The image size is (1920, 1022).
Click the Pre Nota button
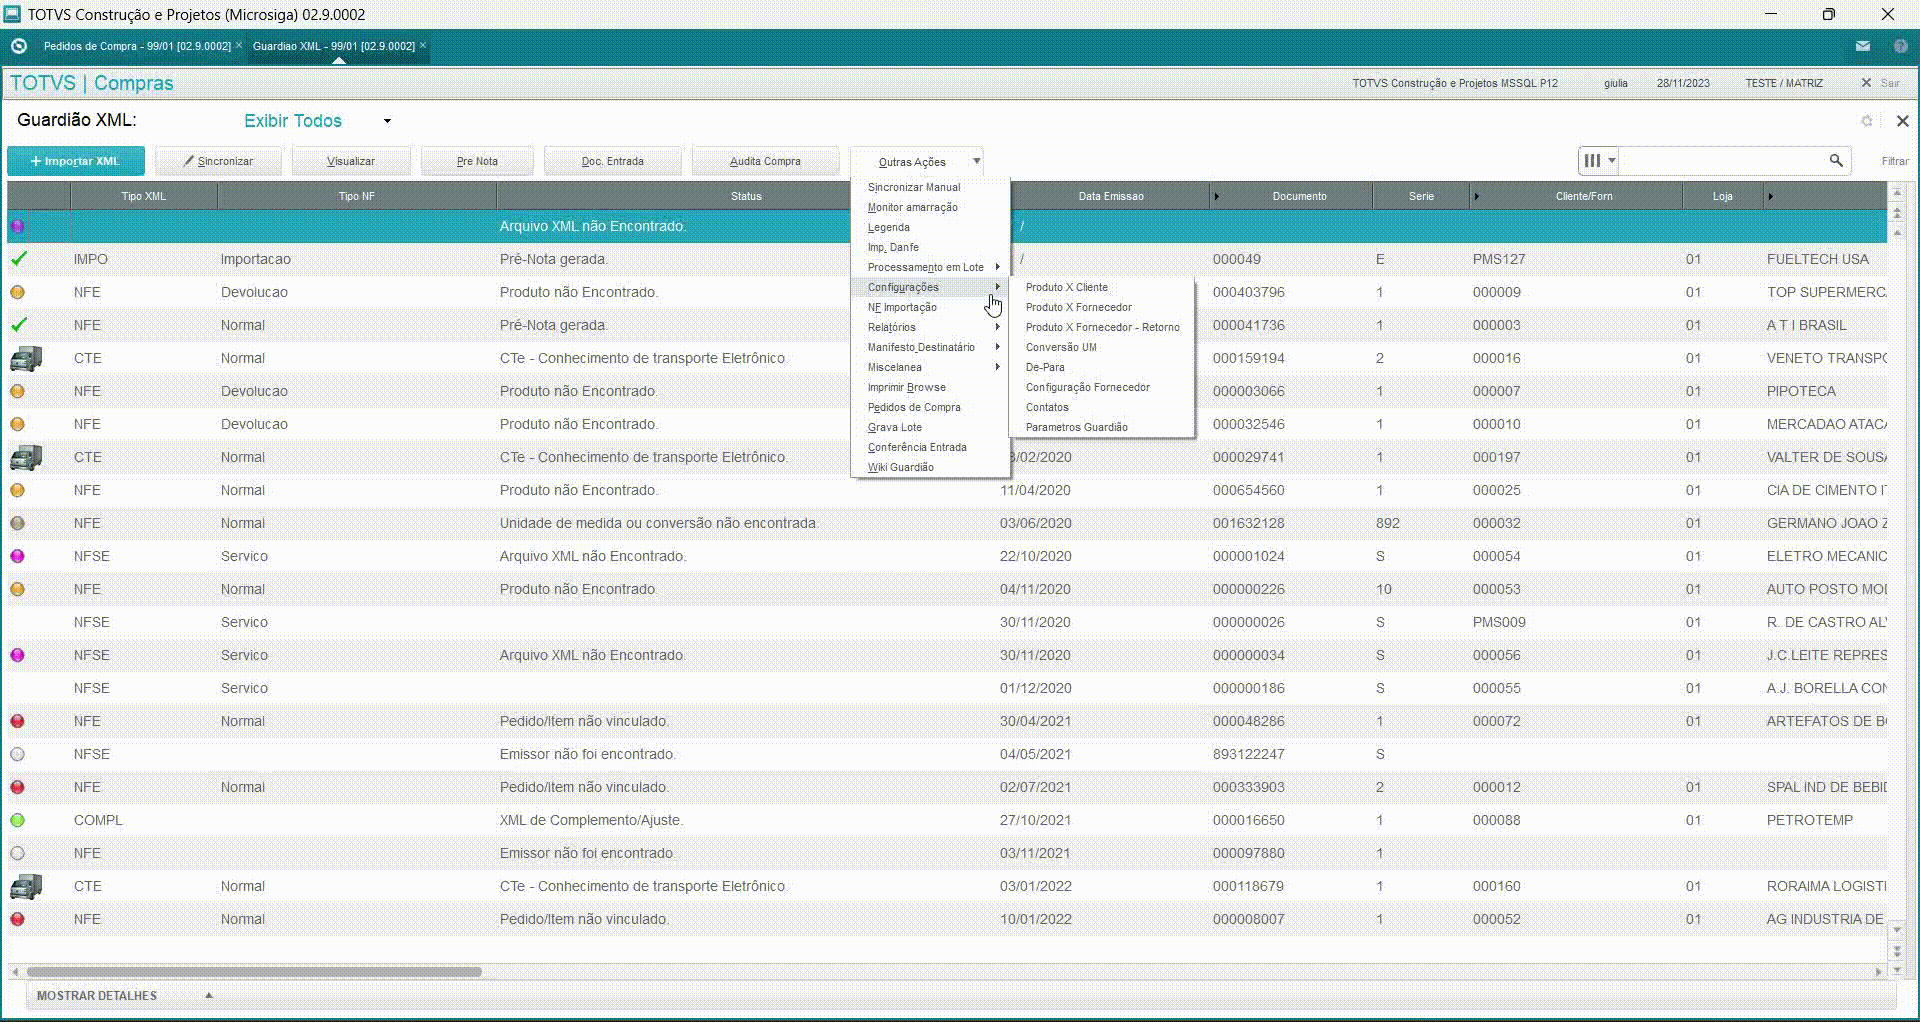pos(477,161)
